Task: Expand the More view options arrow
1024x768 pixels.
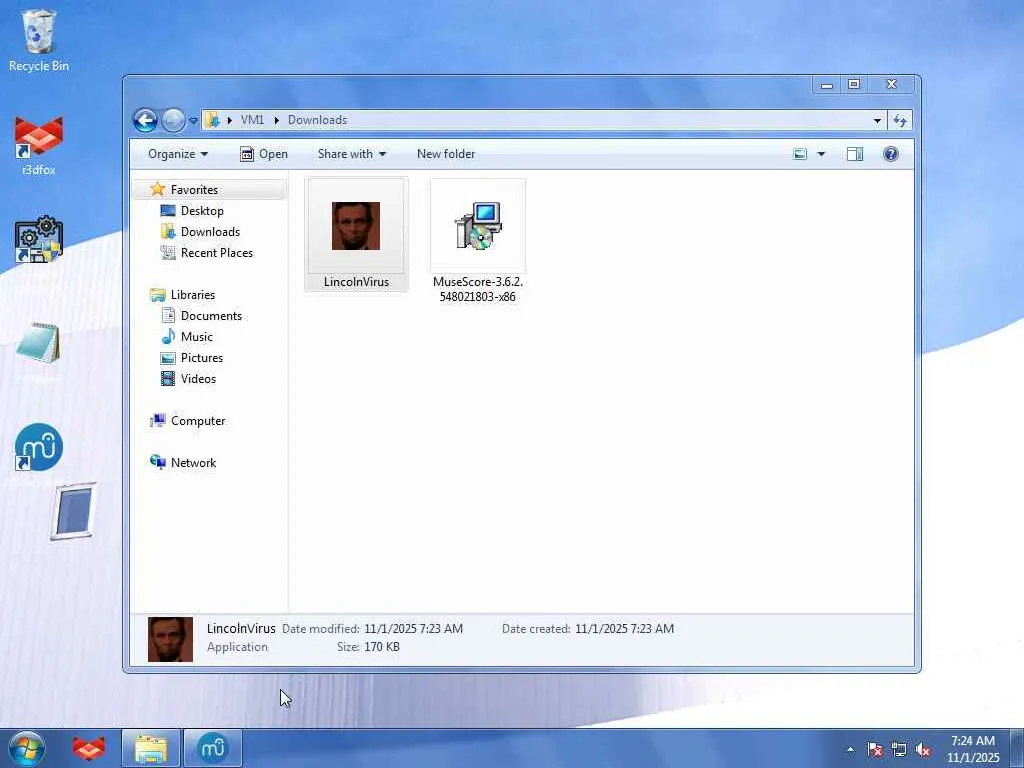Action: (x=821, y=154)
